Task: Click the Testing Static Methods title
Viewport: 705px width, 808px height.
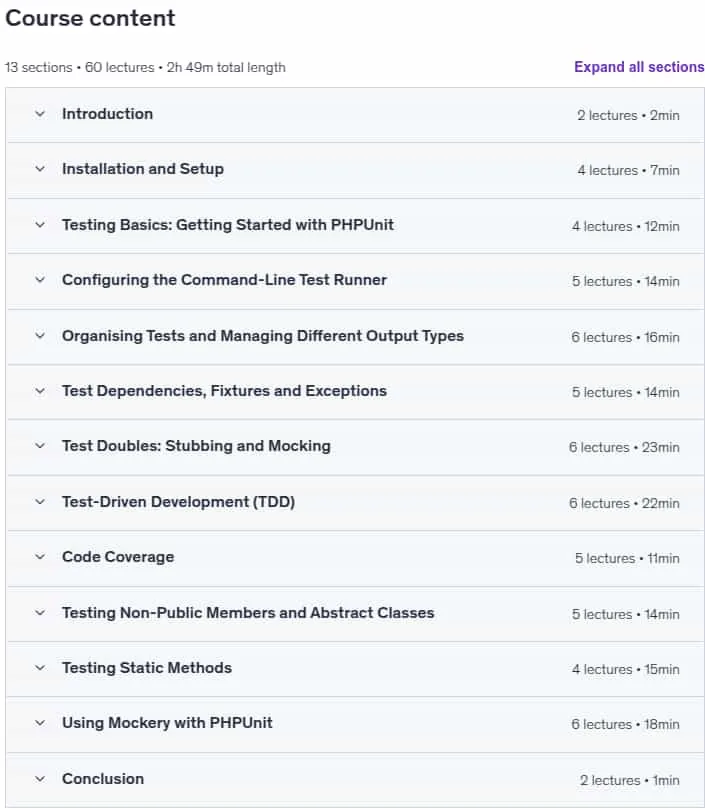Action: 147,668
